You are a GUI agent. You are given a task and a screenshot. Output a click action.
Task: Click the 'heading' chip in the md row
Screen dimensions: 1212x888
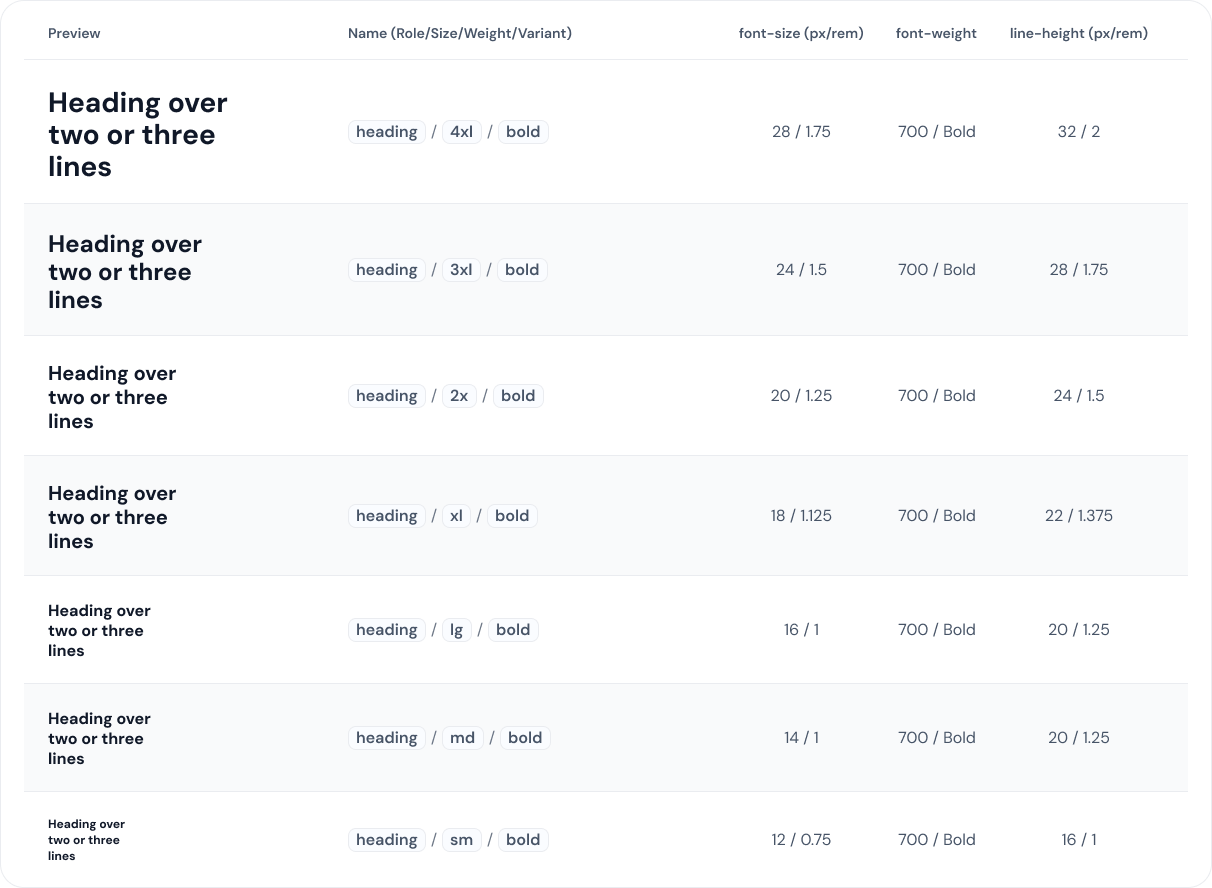pos(387,737)
